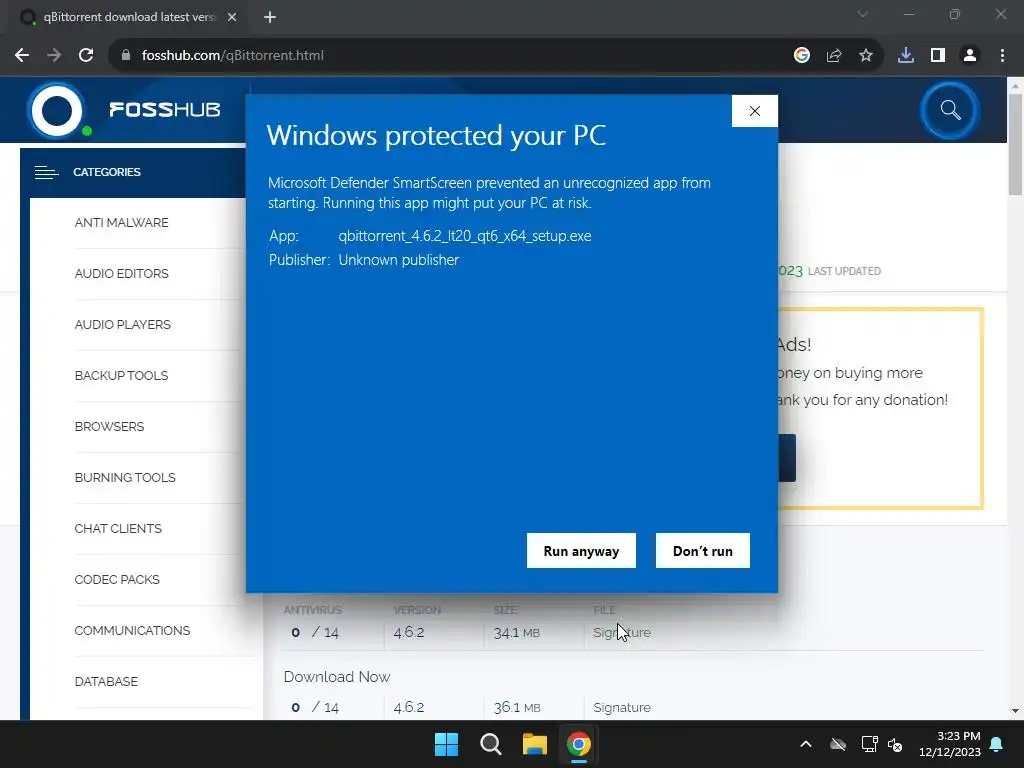Open taskbar Search
Viewport: 1024px width, 768px height.
coord(490,744)
